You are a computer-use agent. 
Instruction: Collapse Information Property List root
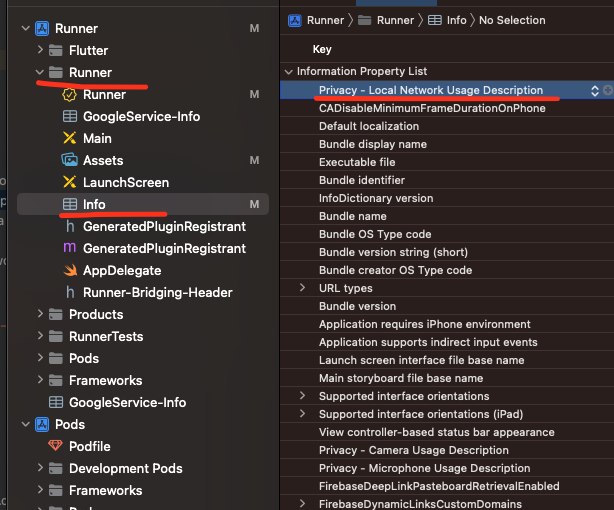pos(289,72)
